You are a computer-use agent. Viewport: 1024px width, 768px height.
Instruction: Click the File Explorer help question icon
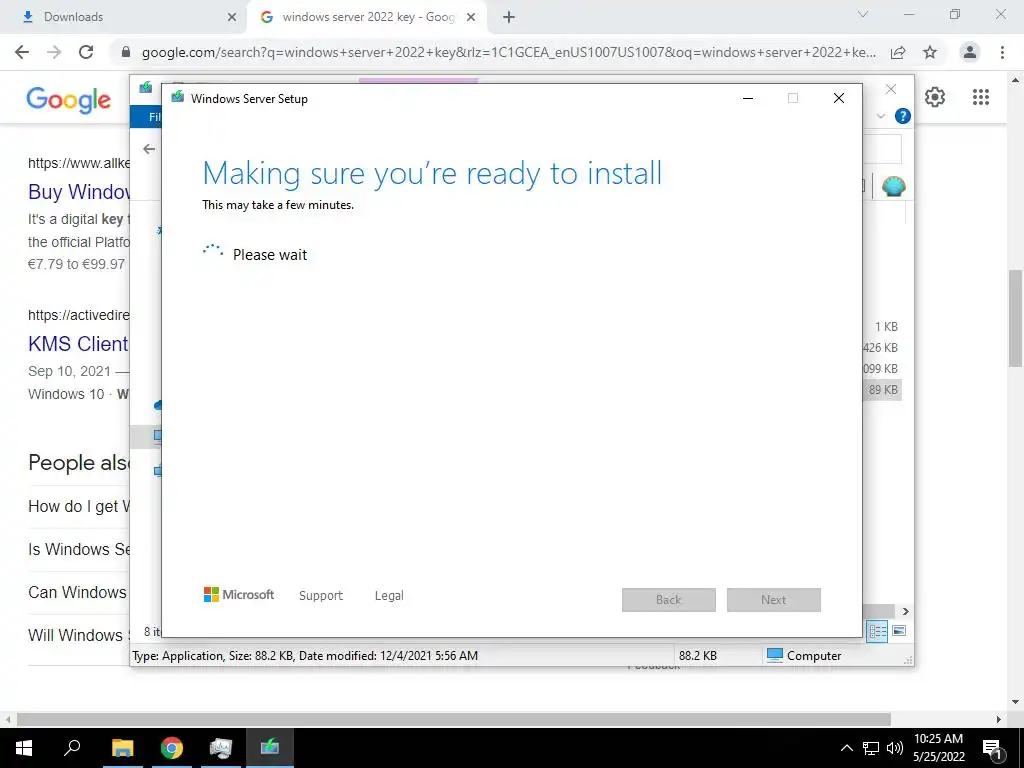pos(903,116)
